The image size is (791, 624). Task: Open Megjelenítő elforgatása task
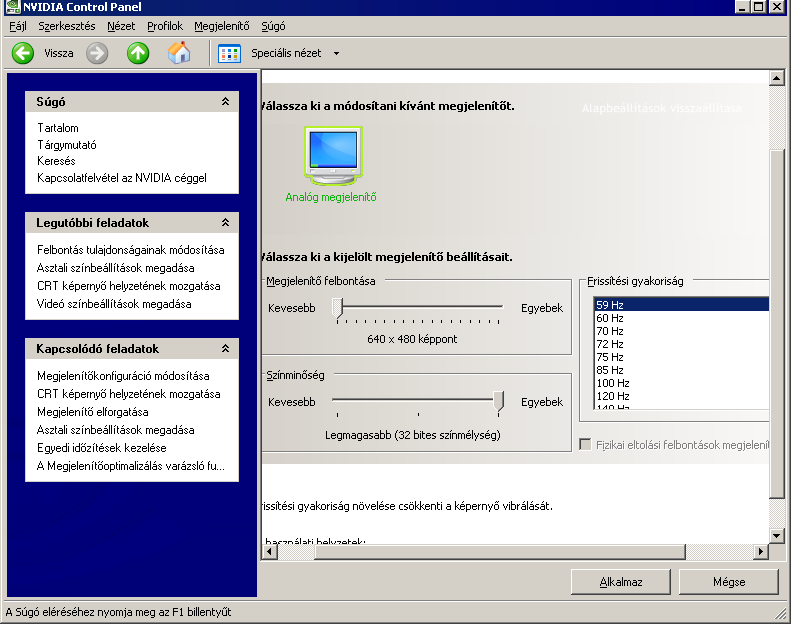[93, 412]
